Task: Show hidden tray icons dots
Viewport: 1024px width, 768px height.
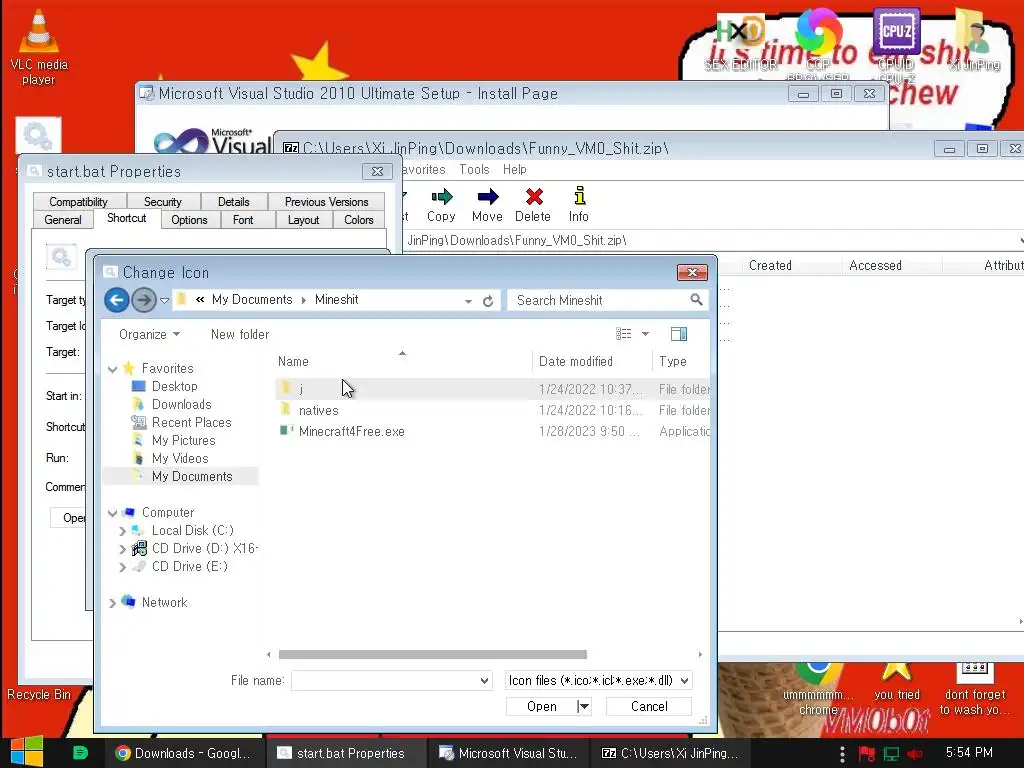Action: pyautogui.click(x=842, y=753)
